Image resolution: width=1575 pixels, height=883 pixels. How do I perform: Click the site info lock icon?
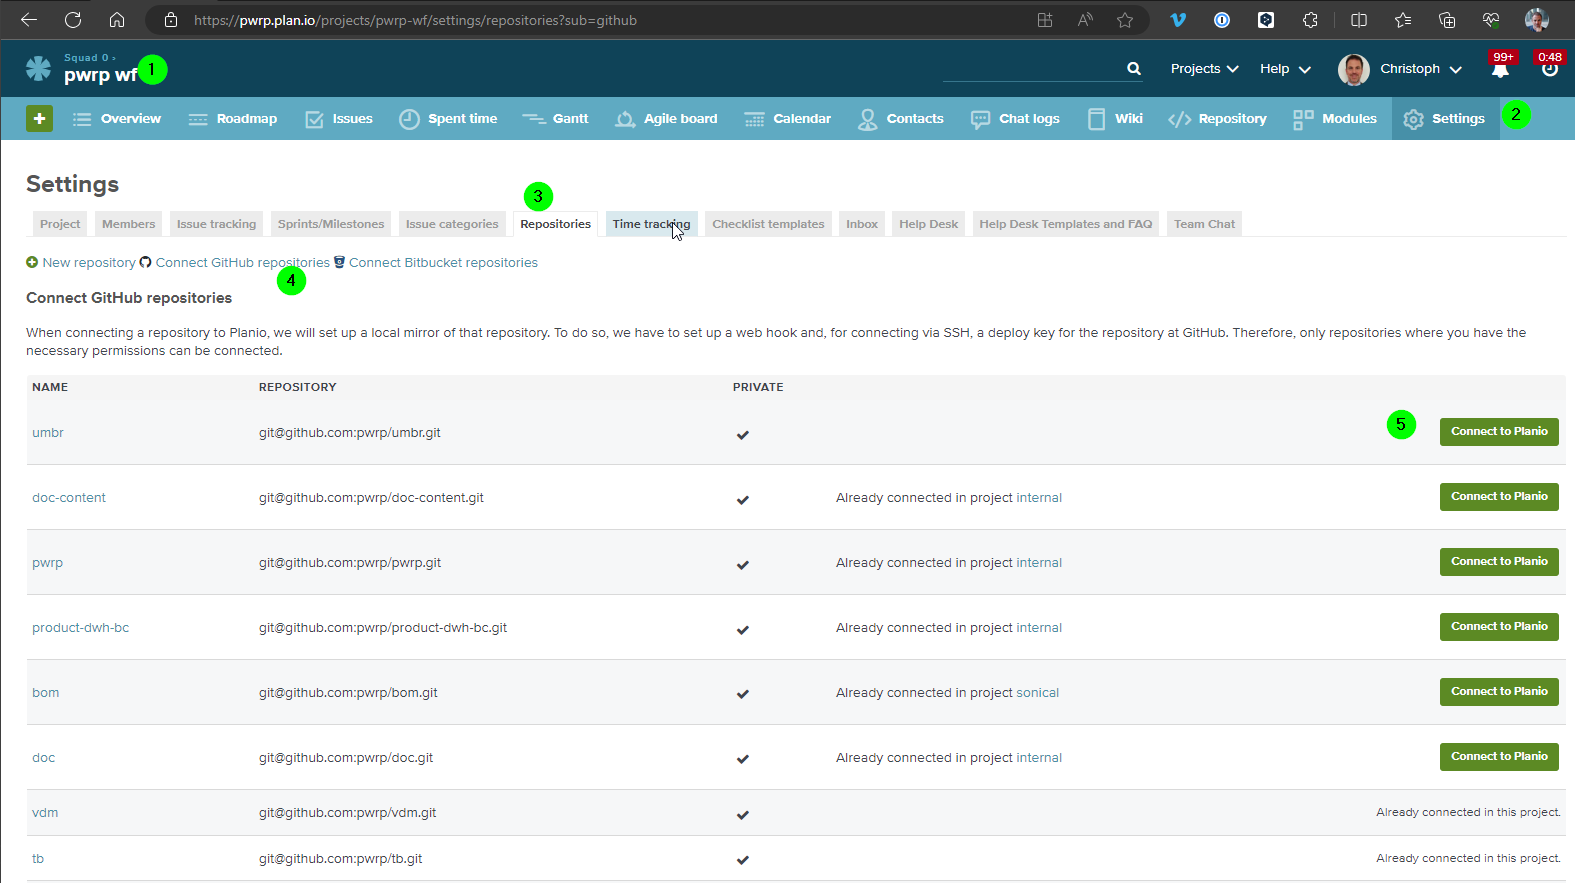(x=171, y=20)
